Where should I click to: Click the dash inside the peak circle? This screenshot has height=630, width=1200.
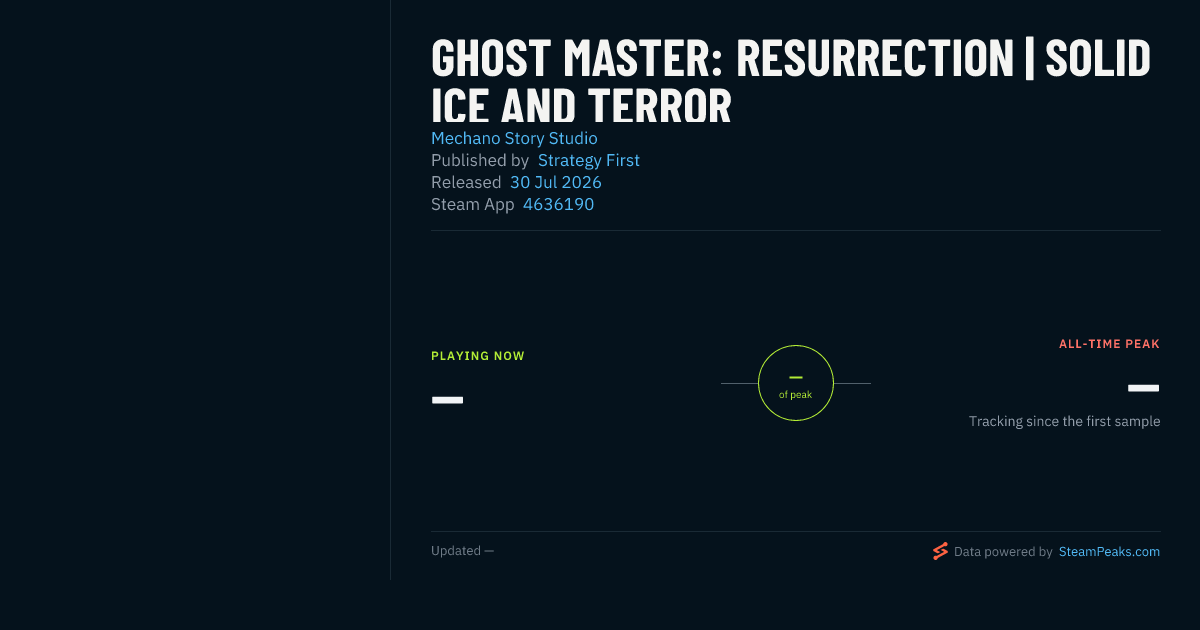[796, 377]
